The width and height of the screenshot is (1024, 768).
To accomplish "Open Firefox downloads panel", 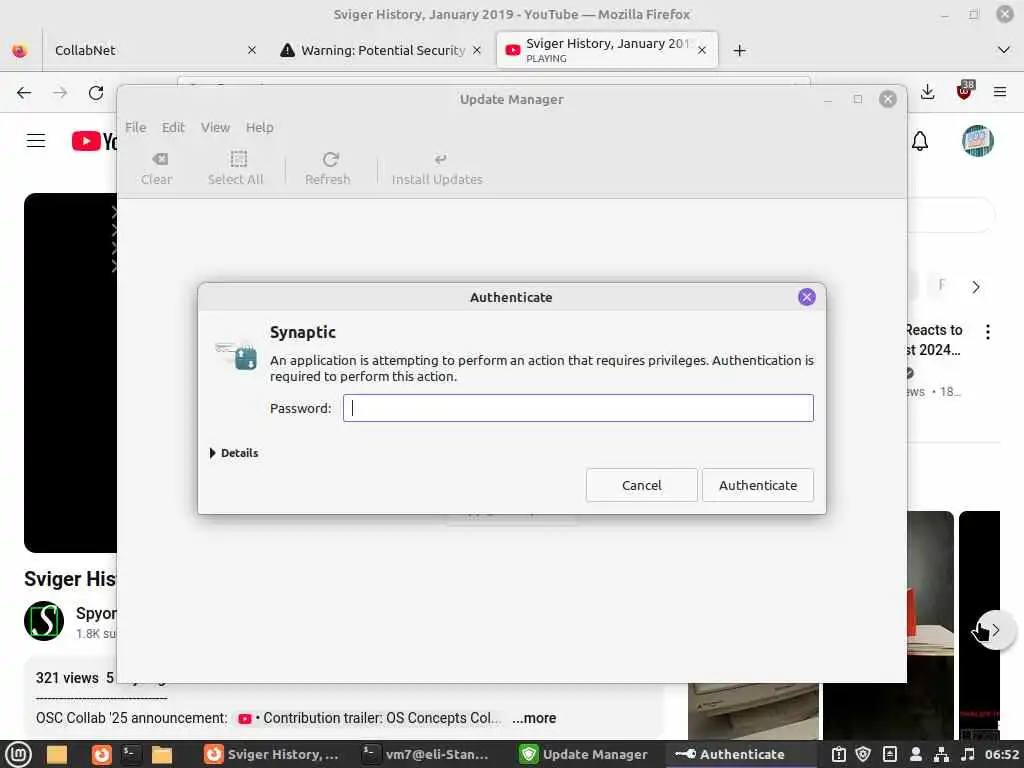I will coord(927,92).
